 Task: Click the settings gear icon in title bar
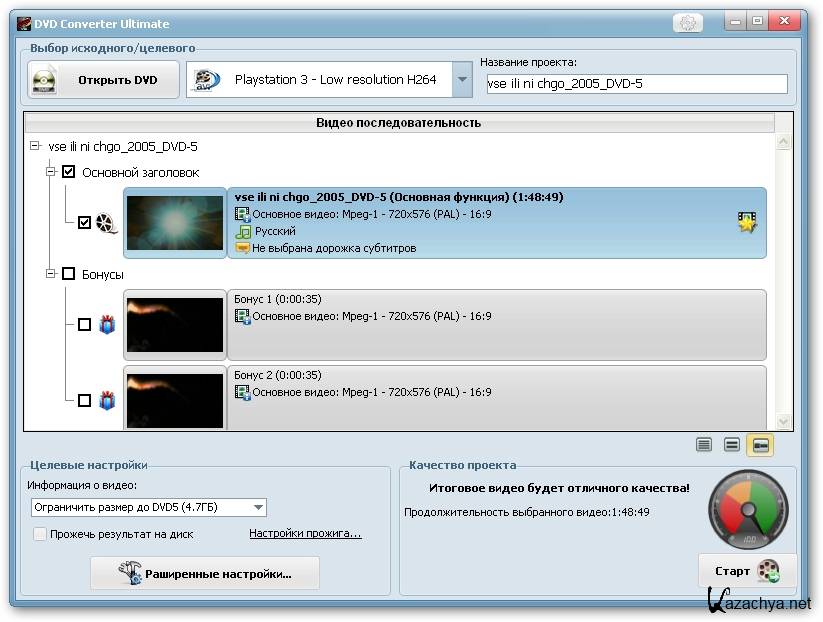(x=686, y=23)
